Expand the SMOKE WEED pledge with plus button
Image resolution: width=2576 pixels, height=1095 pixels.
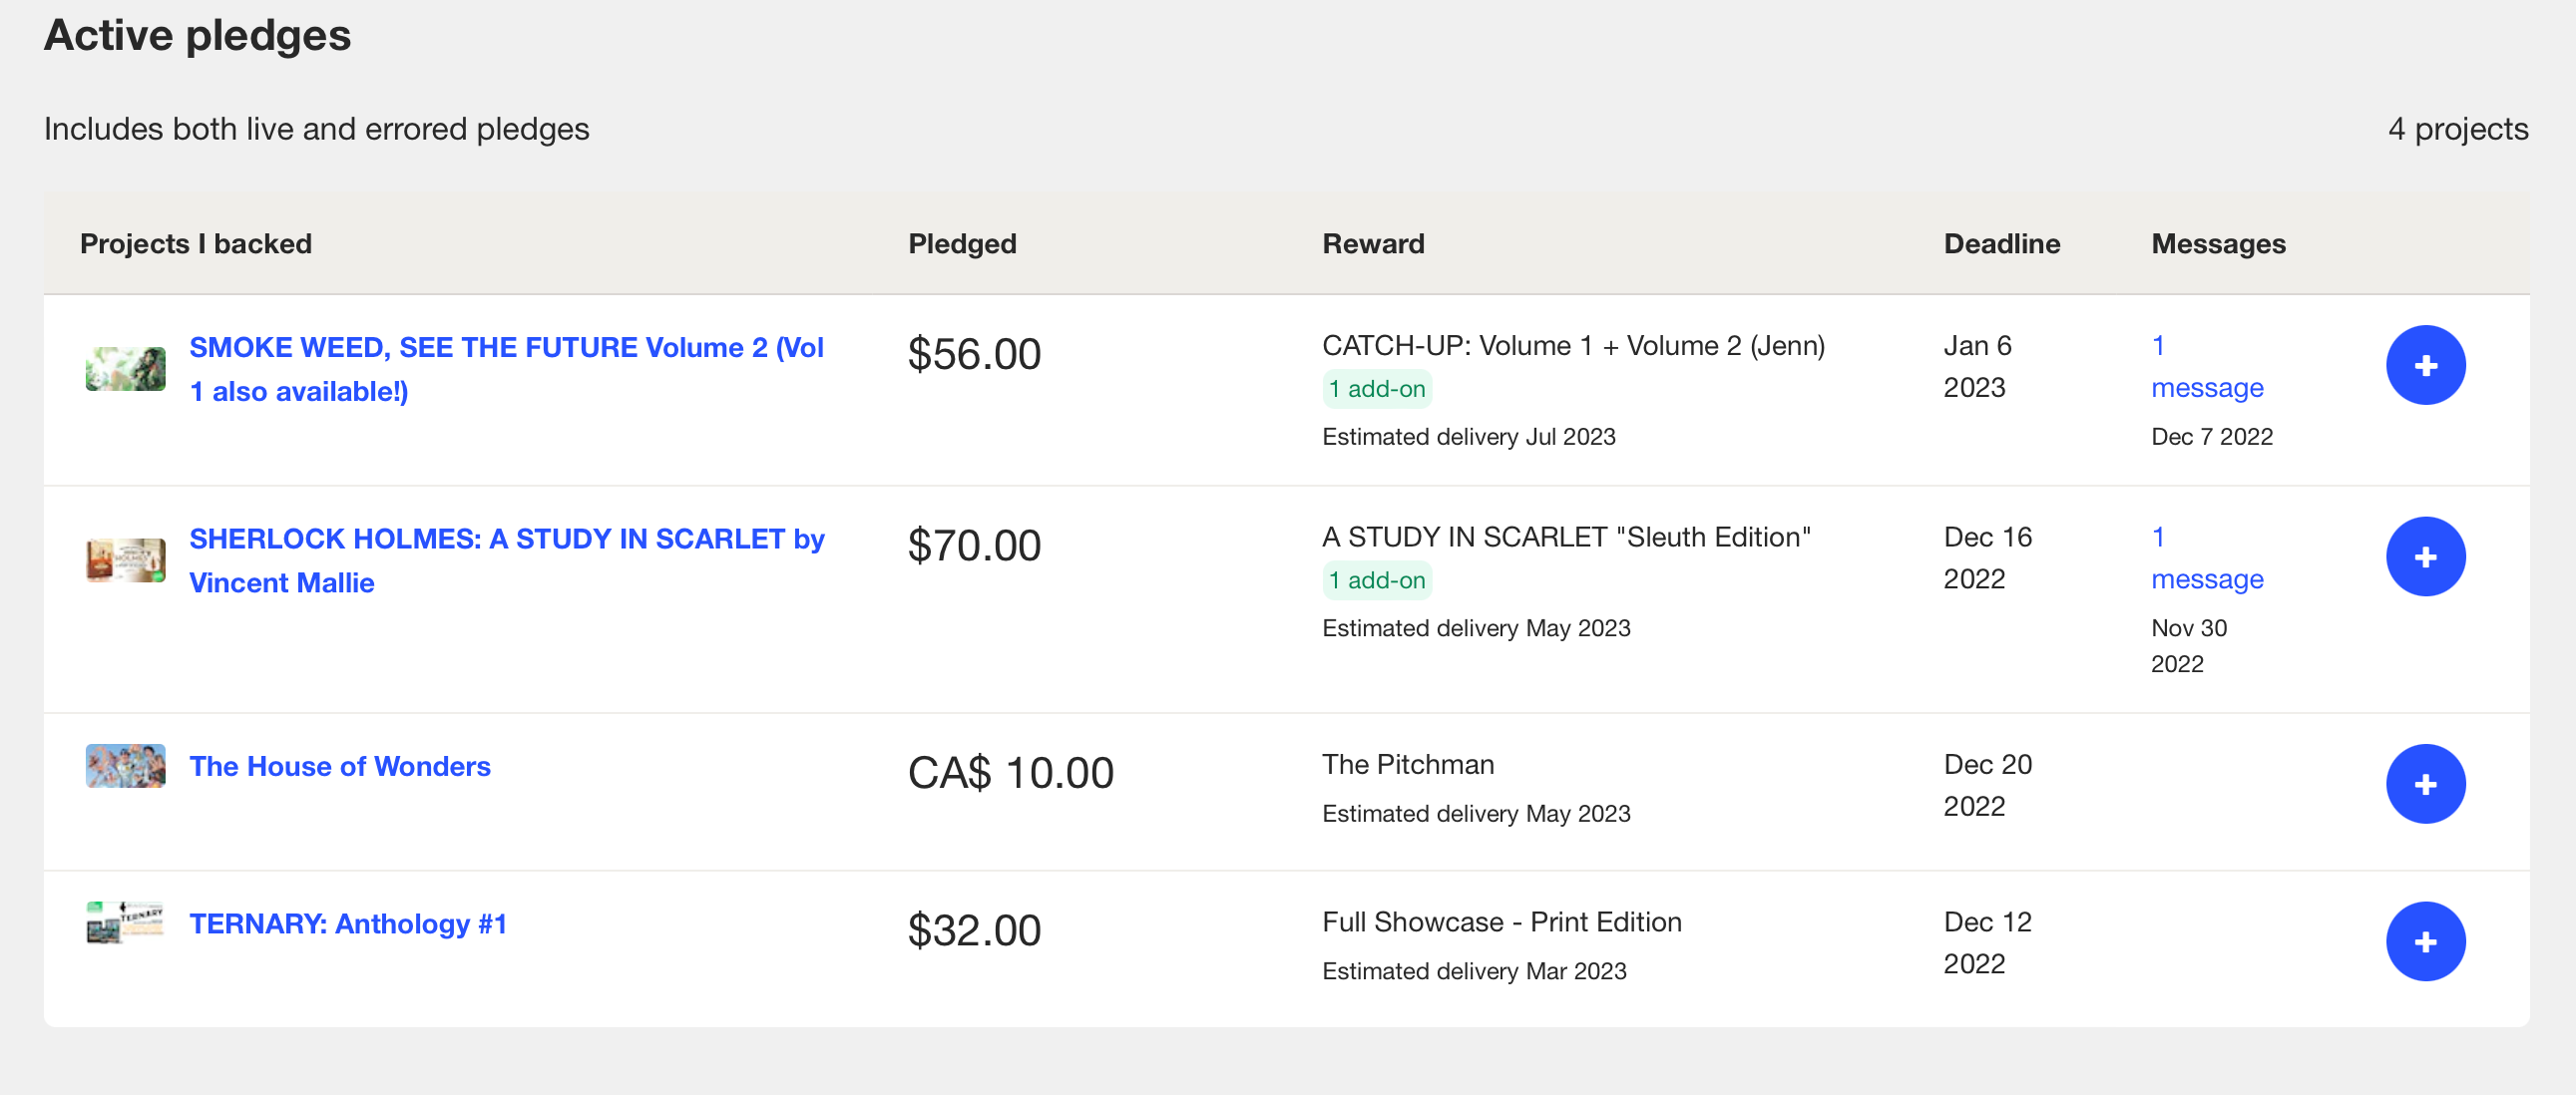(2425, 365)
